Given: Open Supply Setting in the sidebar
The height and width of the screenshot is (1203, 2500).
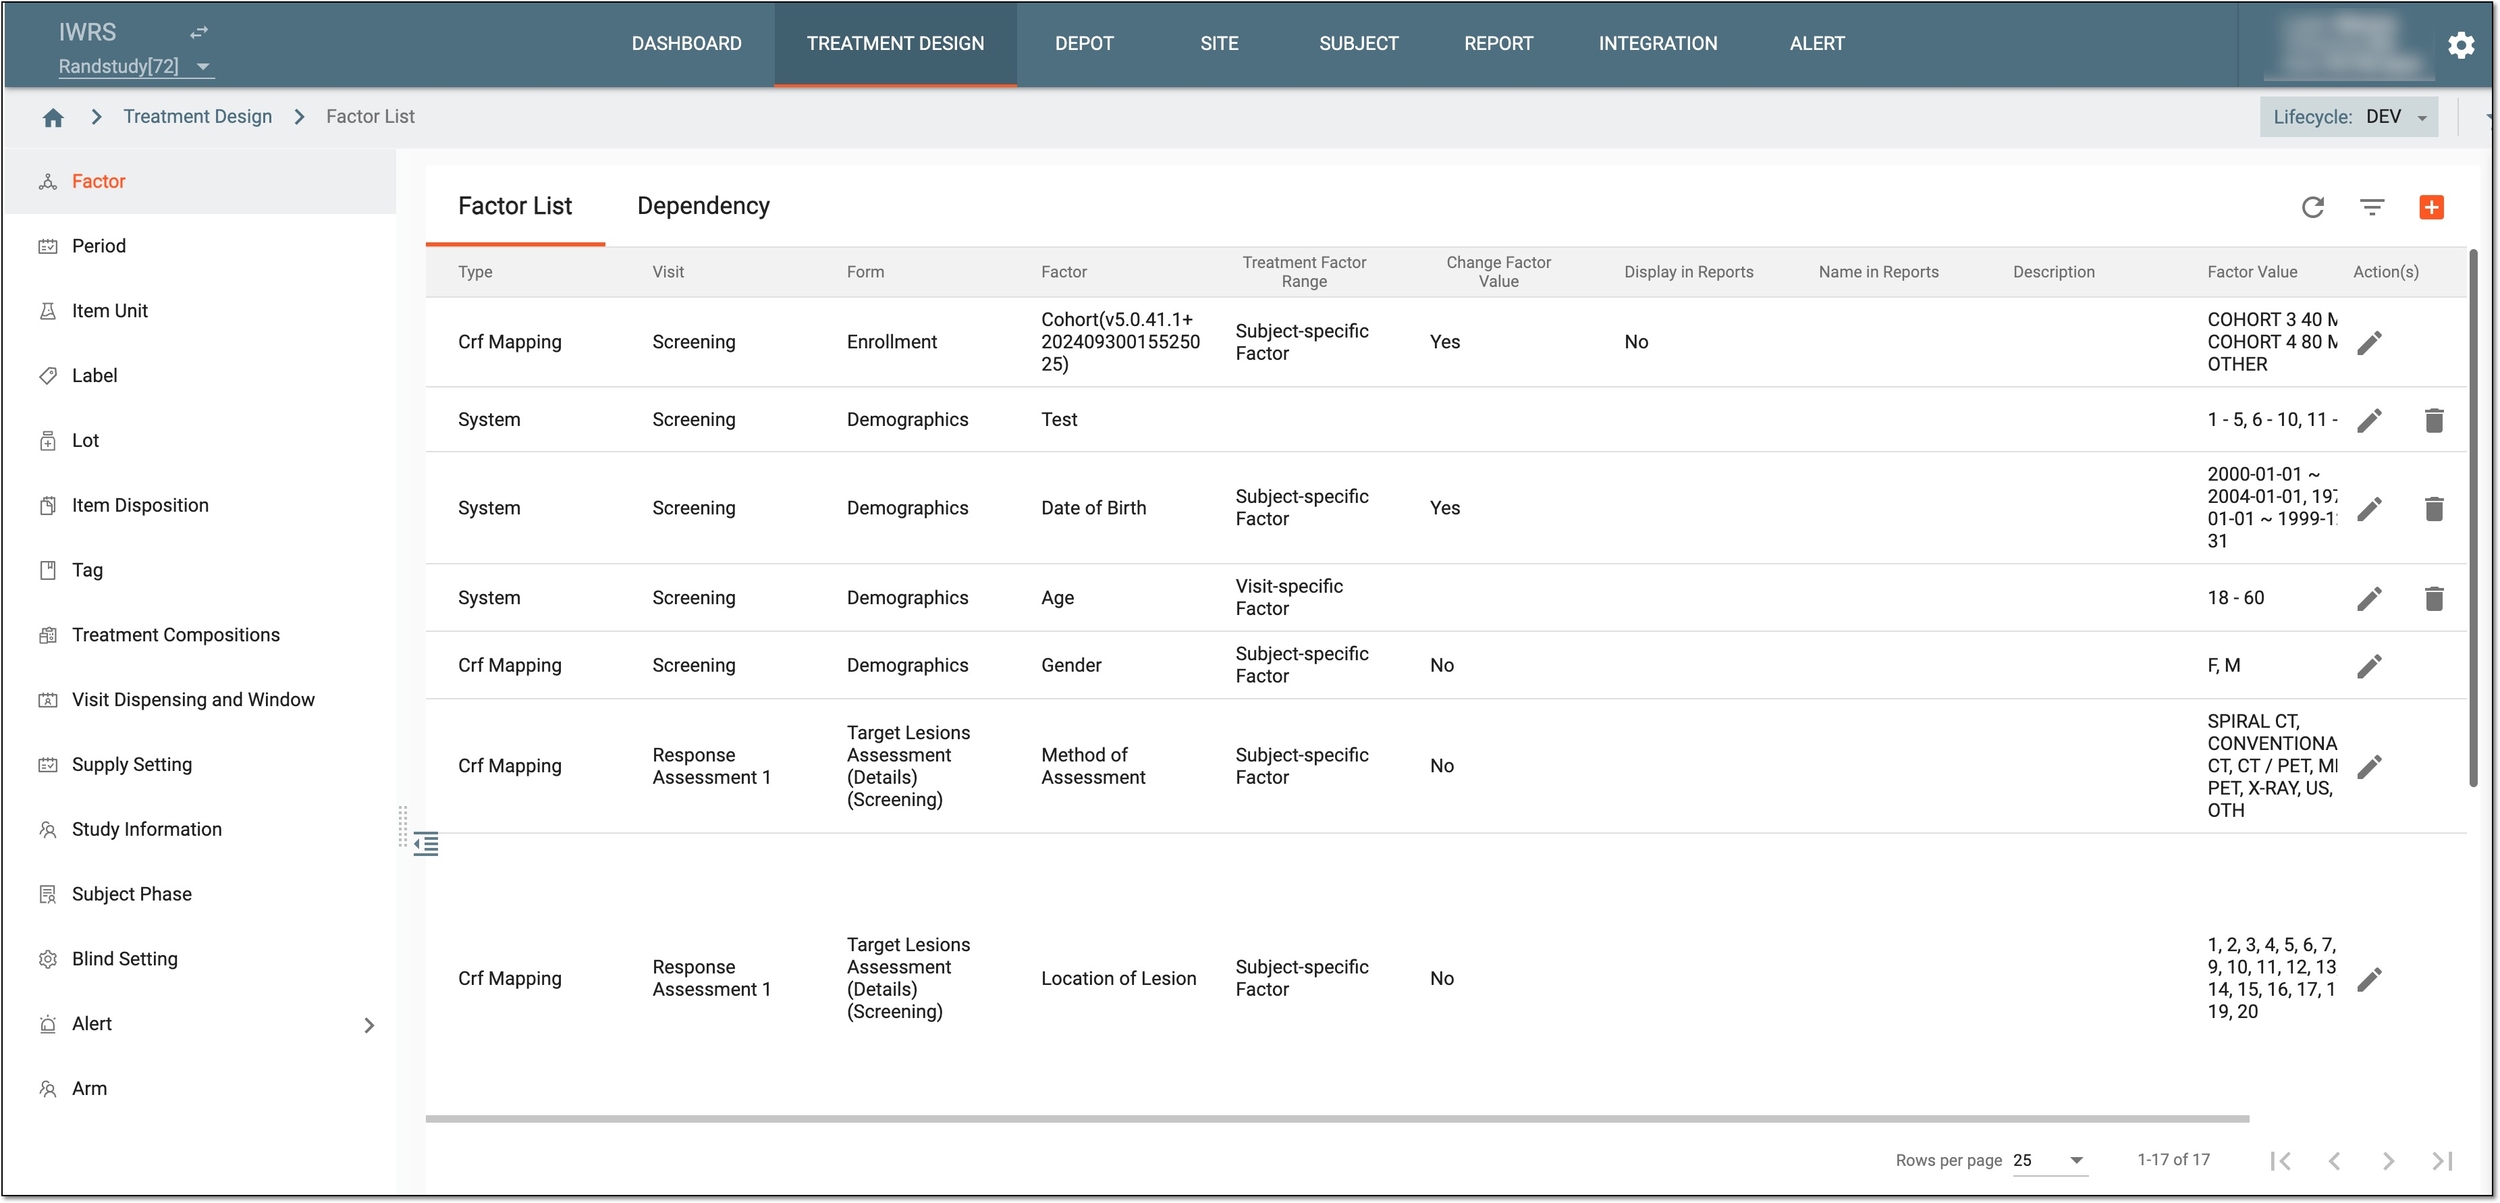Looking at the screenshot, I should [x=199, y=765].
